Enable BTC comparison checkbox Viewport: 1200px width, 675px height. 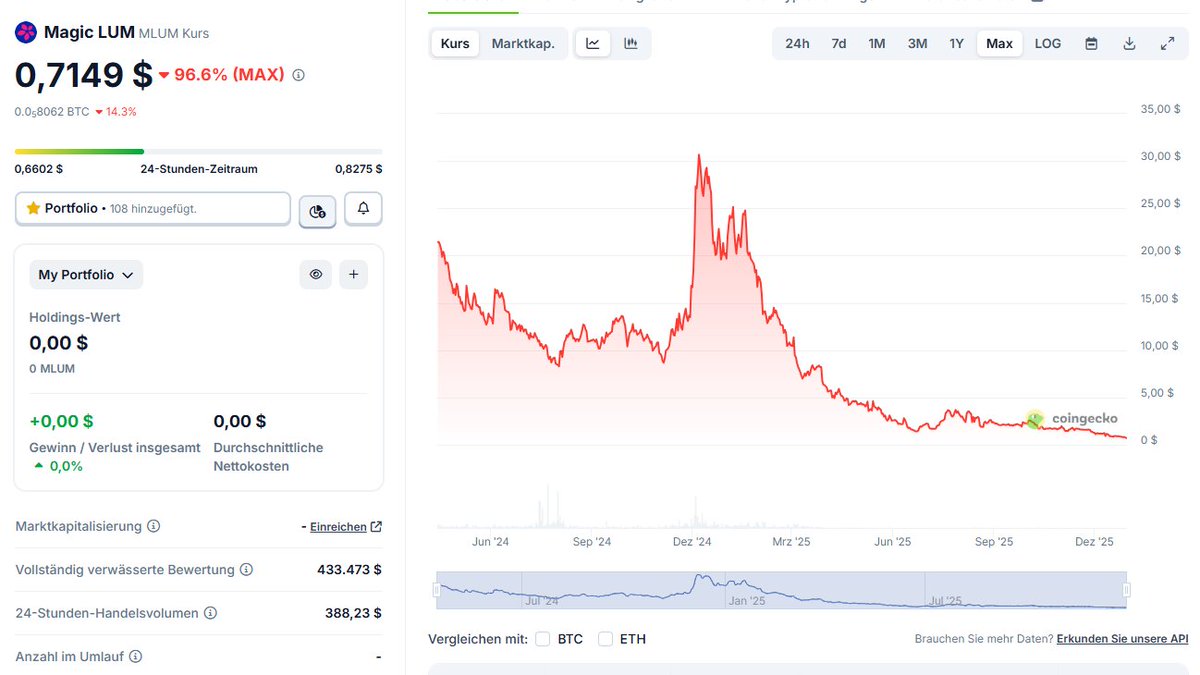542,639
